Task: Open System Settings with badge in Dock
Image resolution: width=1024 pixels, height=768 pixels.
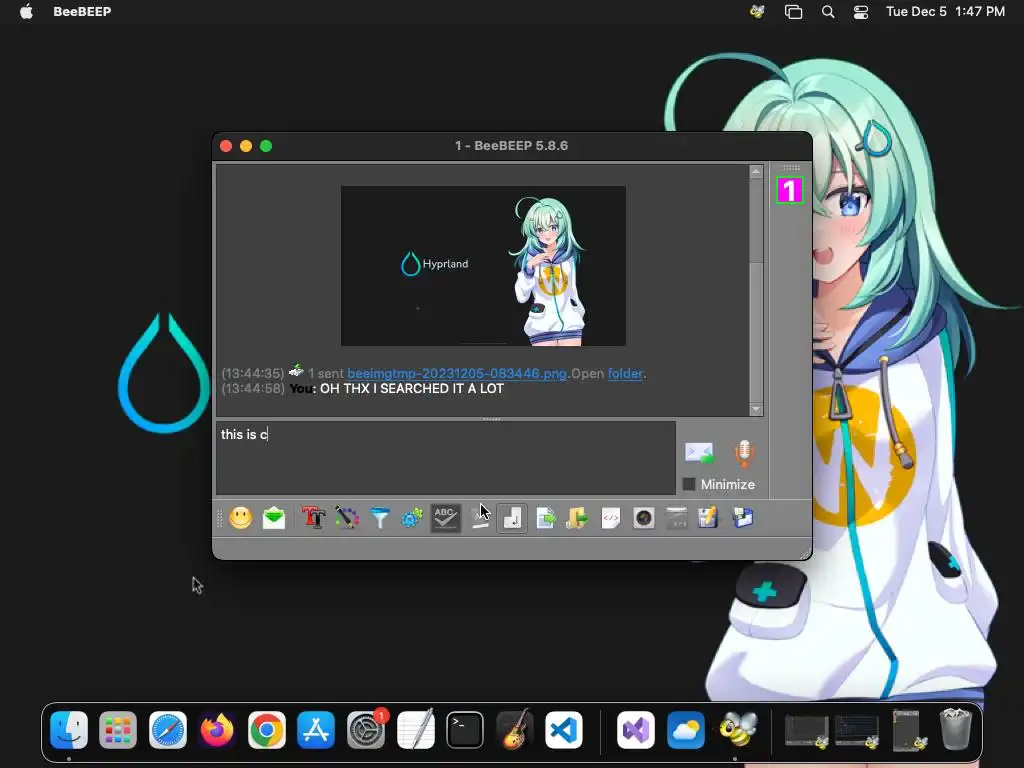Action: [x=366, y=729]
